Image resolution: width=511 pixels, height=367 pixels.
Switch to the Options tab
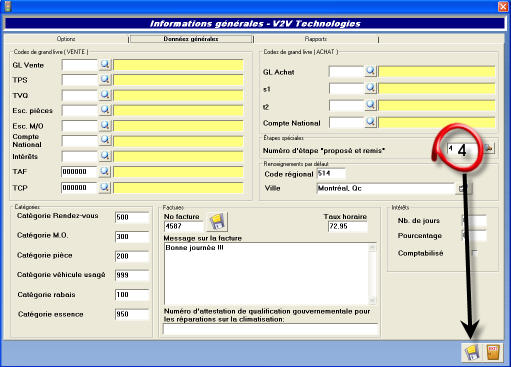coord(66,39)
